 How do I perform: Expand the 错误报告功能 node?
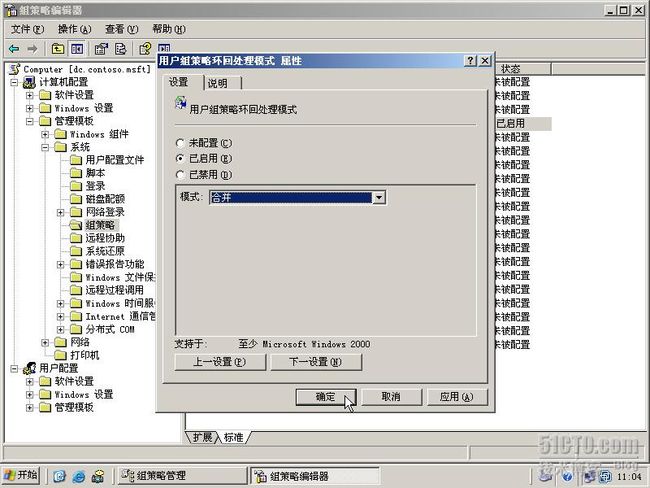[x=60, y=264]
